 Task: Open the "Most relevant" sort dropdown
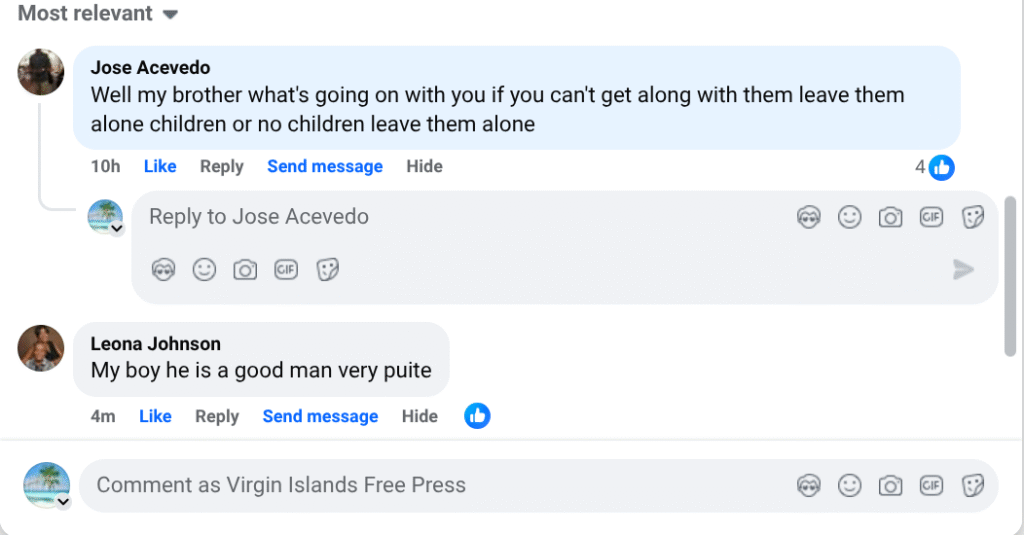point(98,14)
